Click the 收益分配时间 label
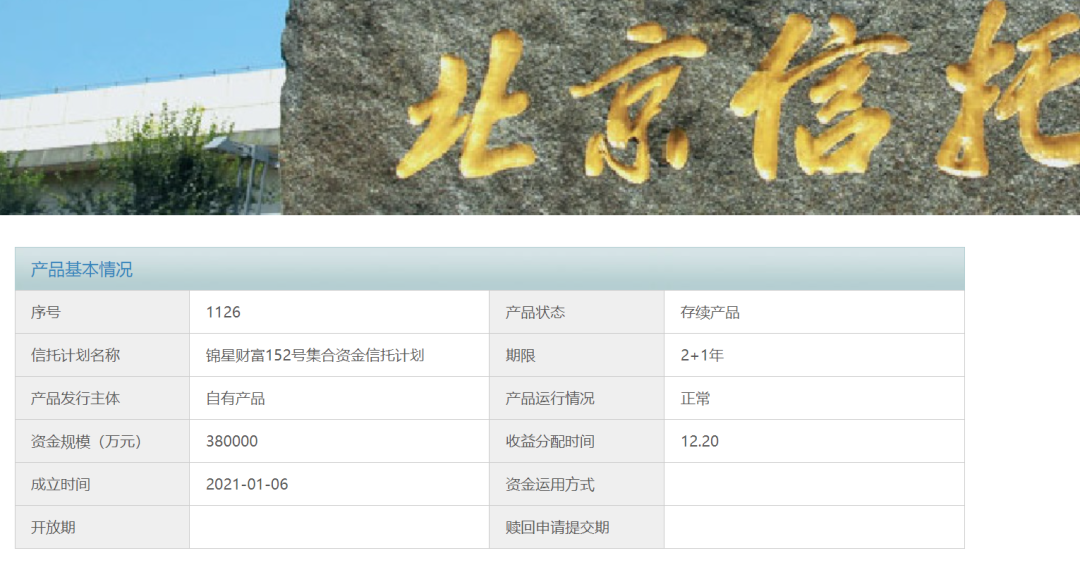Image resolution: width=1080 pixels, height=570 pixels. point(550,441)
